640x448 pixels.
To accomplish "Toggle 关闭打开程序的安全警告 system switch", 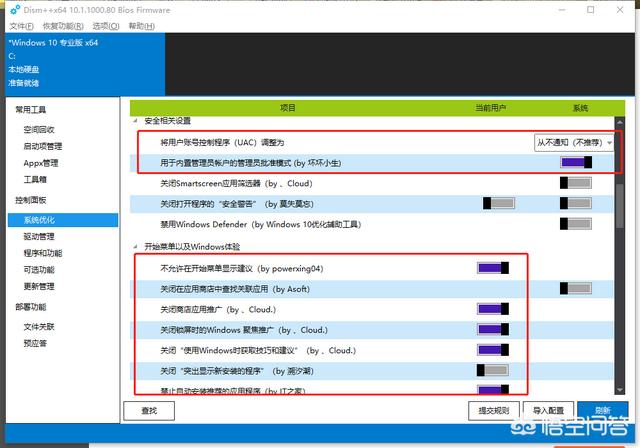I will [x=576, y=203].
